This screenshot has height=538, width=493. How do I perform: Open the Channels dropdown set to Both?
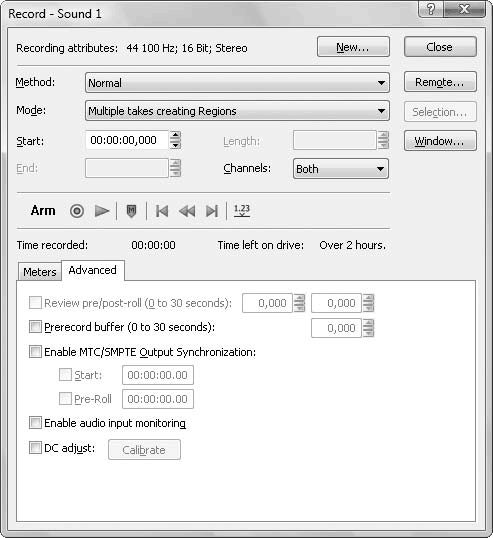pos(341,168)
